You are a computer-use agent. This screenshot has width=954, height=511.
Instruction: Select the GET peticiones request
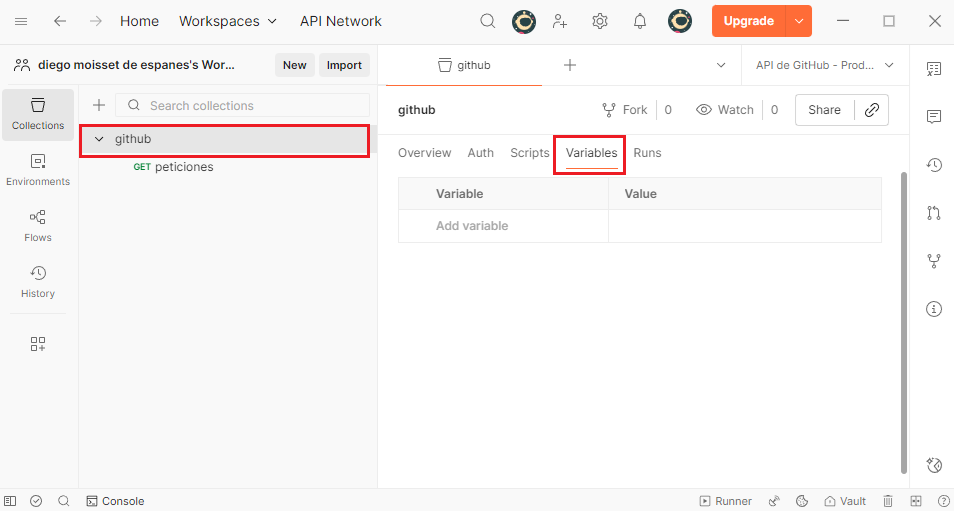point(183,167)
